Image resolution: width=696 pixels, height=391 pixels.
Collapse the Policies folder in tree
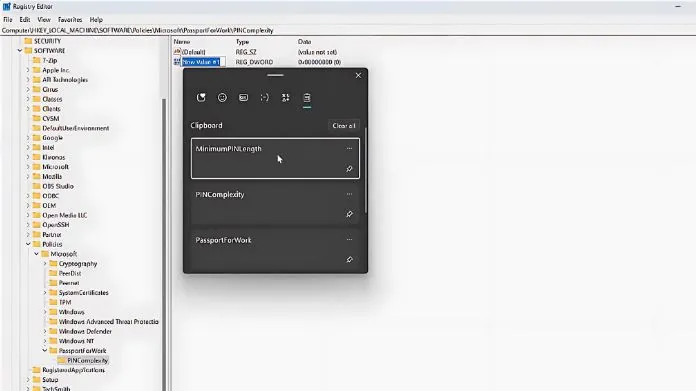pos(28,244)
